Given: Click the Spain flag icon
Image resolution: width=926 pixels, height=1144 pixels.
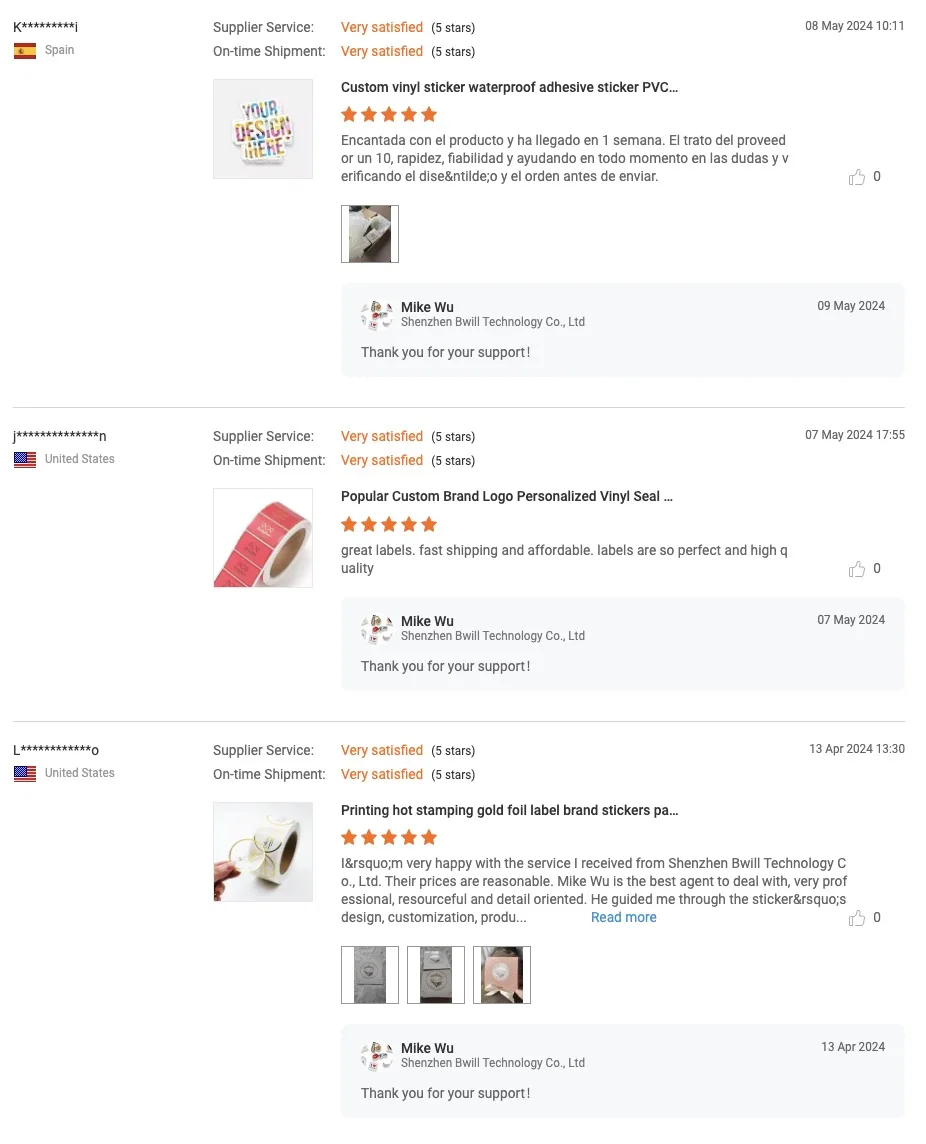Looking at the screenshot, I should [25, 51].
